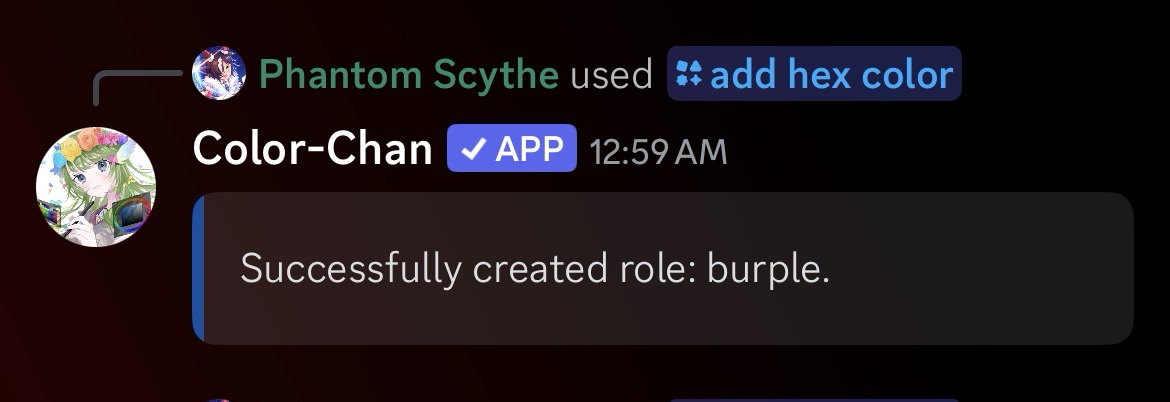The image size is (1170, 402).
Task: Click the blue accent bar on the embed
Action: 198,268
